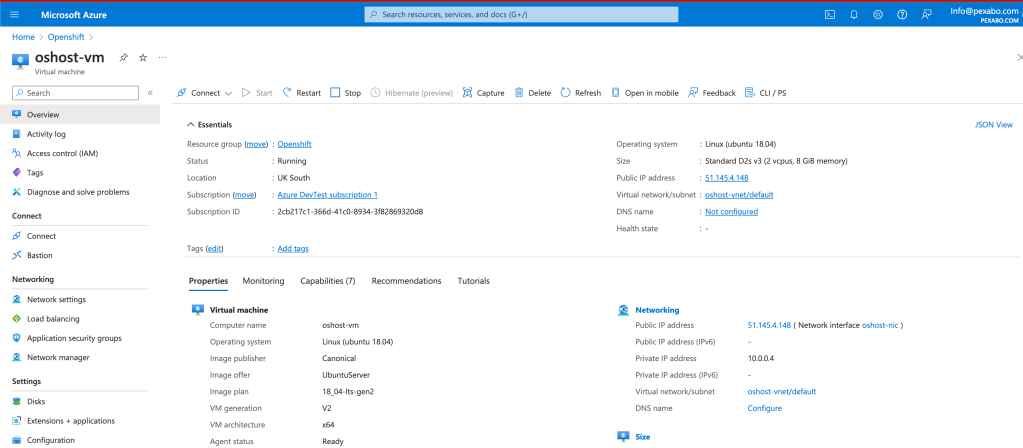Click move link next to Resource group

coord(256,144)
